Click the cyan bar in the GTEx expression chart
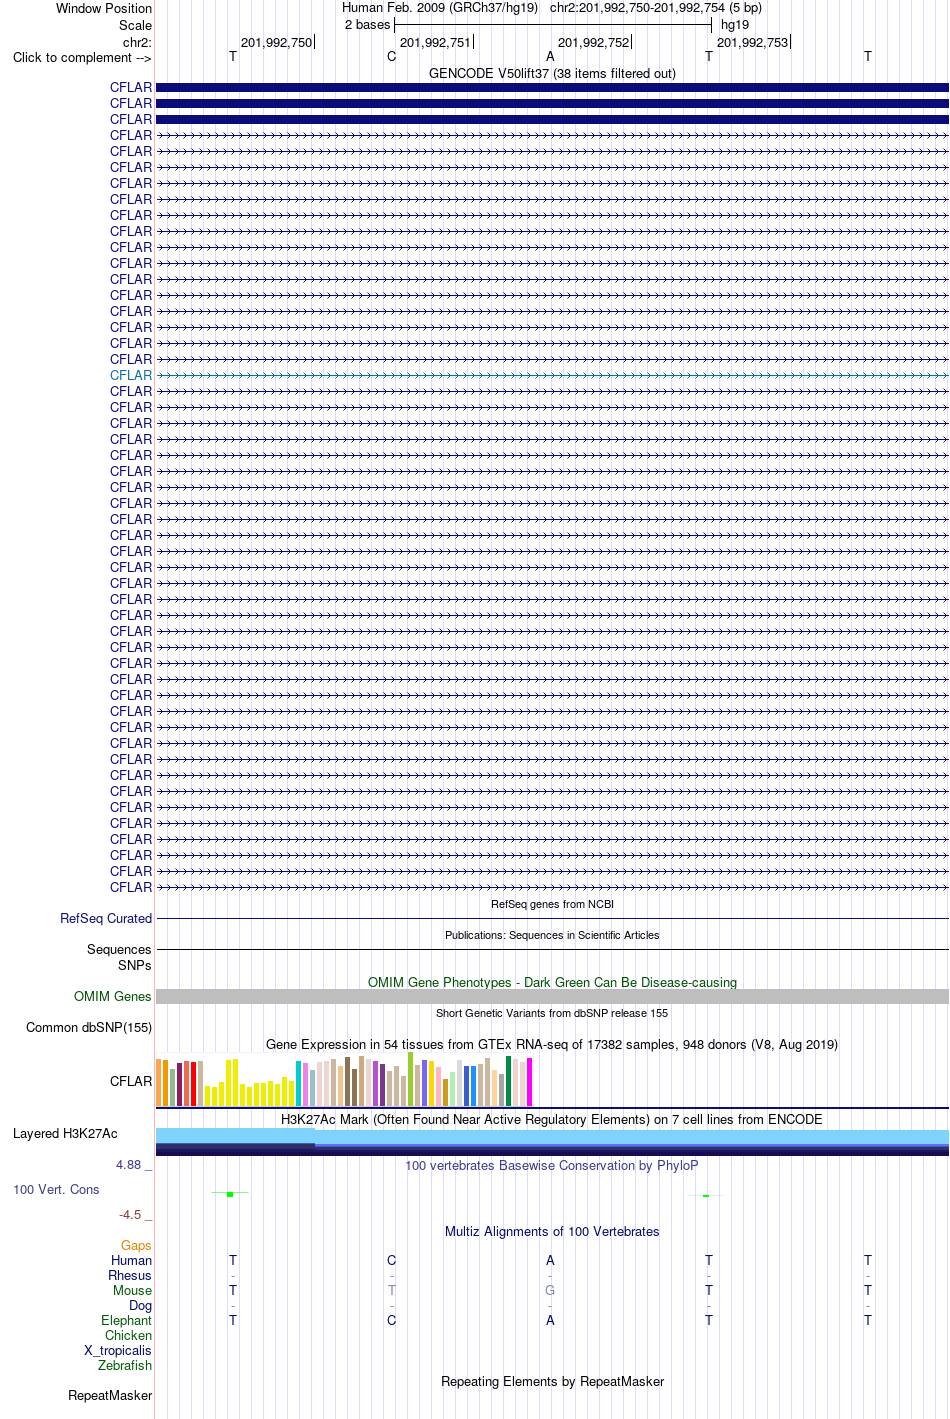This screenshot has width=950, height=1419. [299, 1084]
